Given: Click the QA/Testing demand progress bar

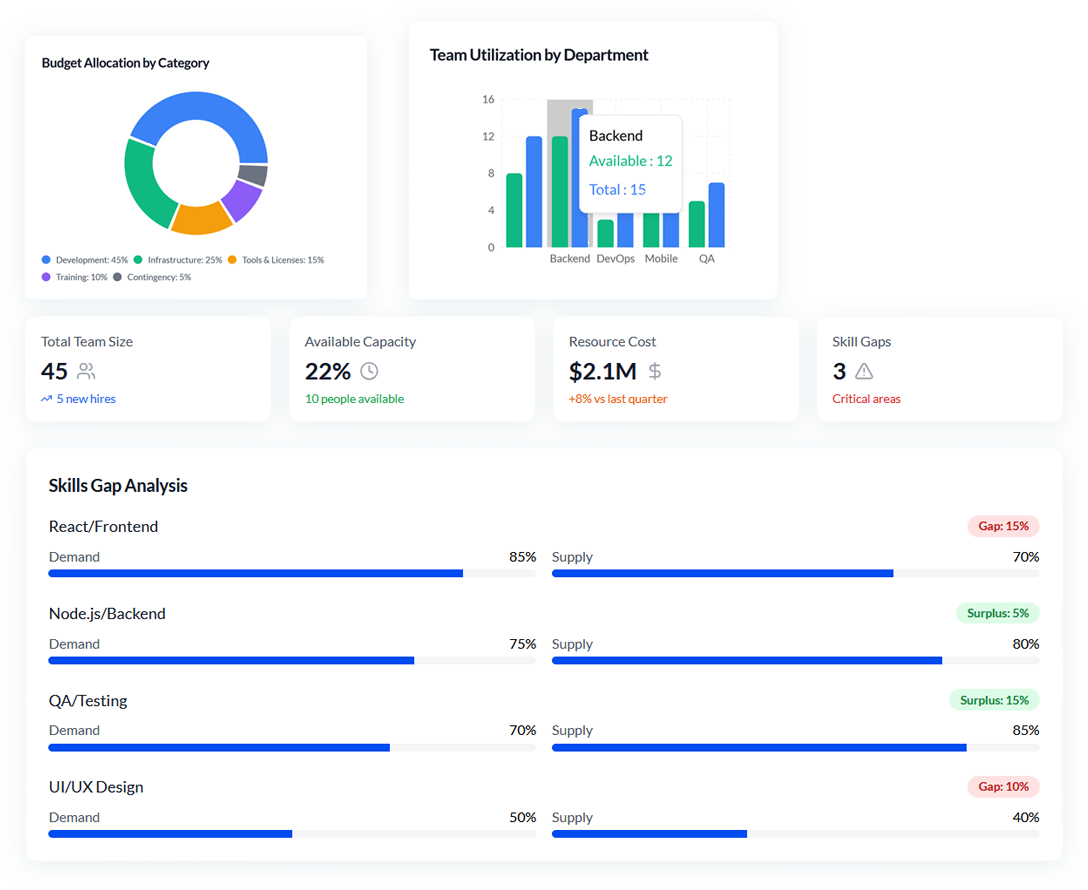Looking at the screenshot, I should 292,748.
